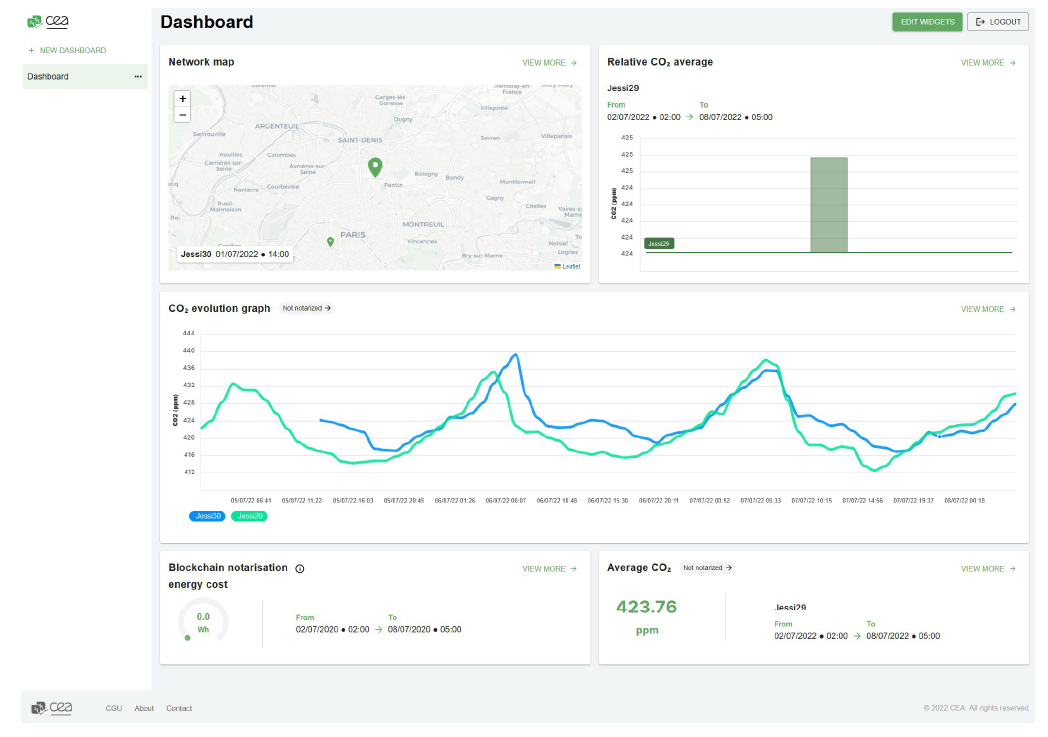Click x-axis label 08/07/22 00:18
The height and width of the screenshot is (737, 1048).
click(x=964, y=500)
